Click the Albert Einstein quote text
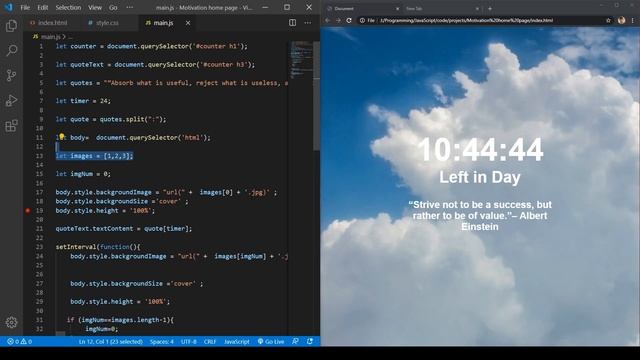This screenshot has height=360, width=640. click(x=480, y=216)
